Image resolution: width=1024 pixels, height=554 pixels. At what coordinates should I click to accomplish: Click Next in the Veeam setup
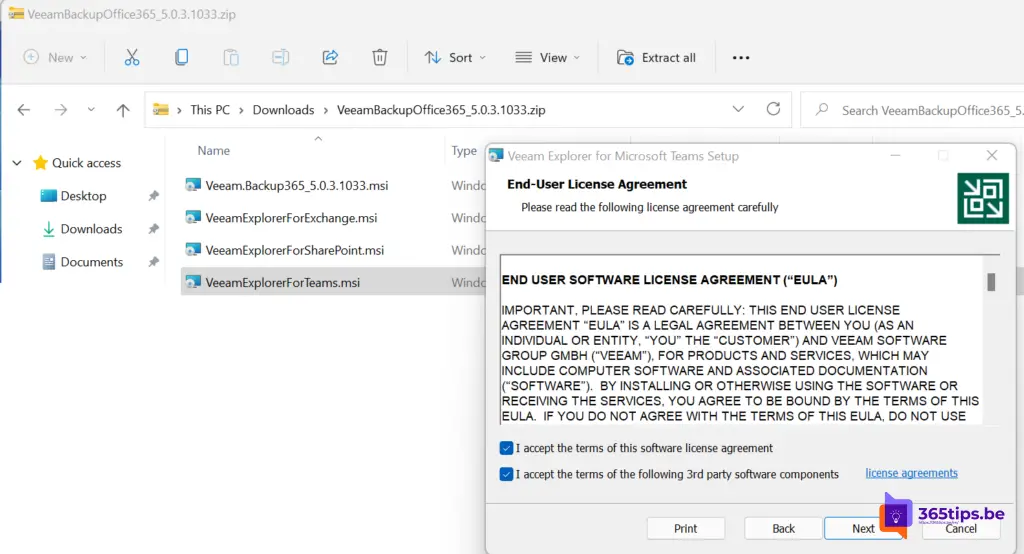863,529
